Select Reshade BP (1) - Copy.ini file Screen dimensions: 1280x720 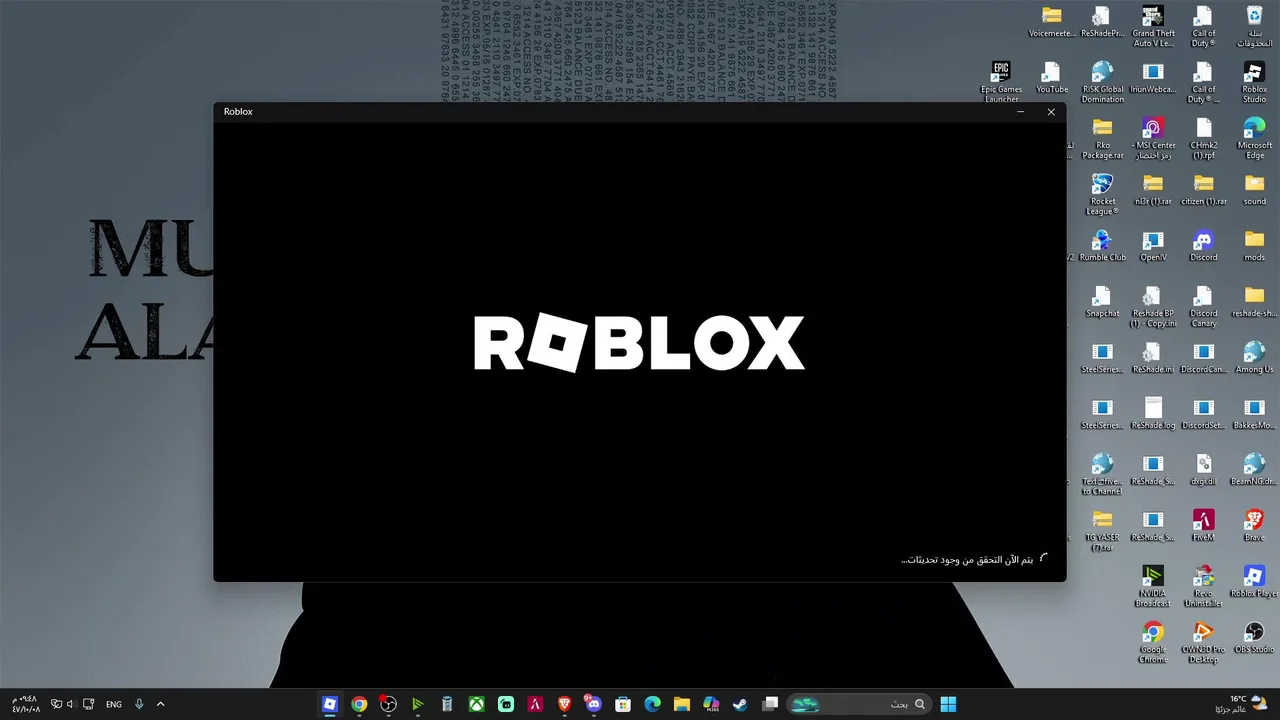pos(1153,307)
